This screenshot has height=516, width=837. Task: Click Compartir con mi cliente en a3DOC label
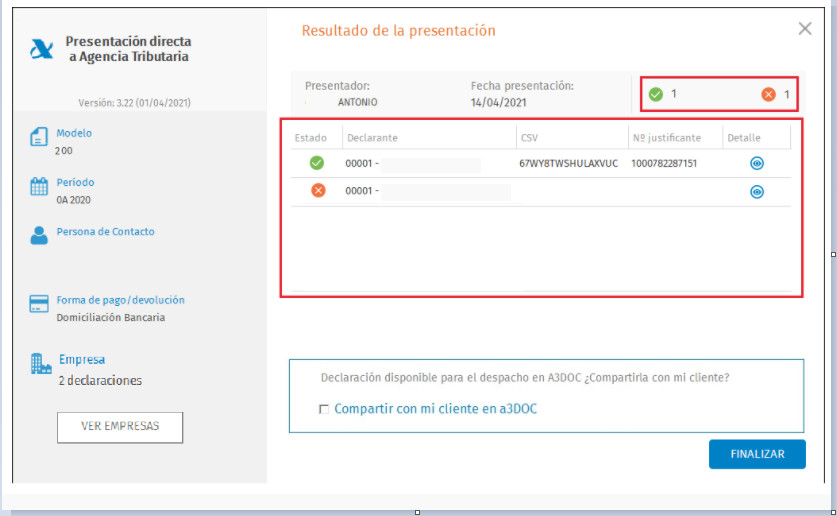[436, 409]
